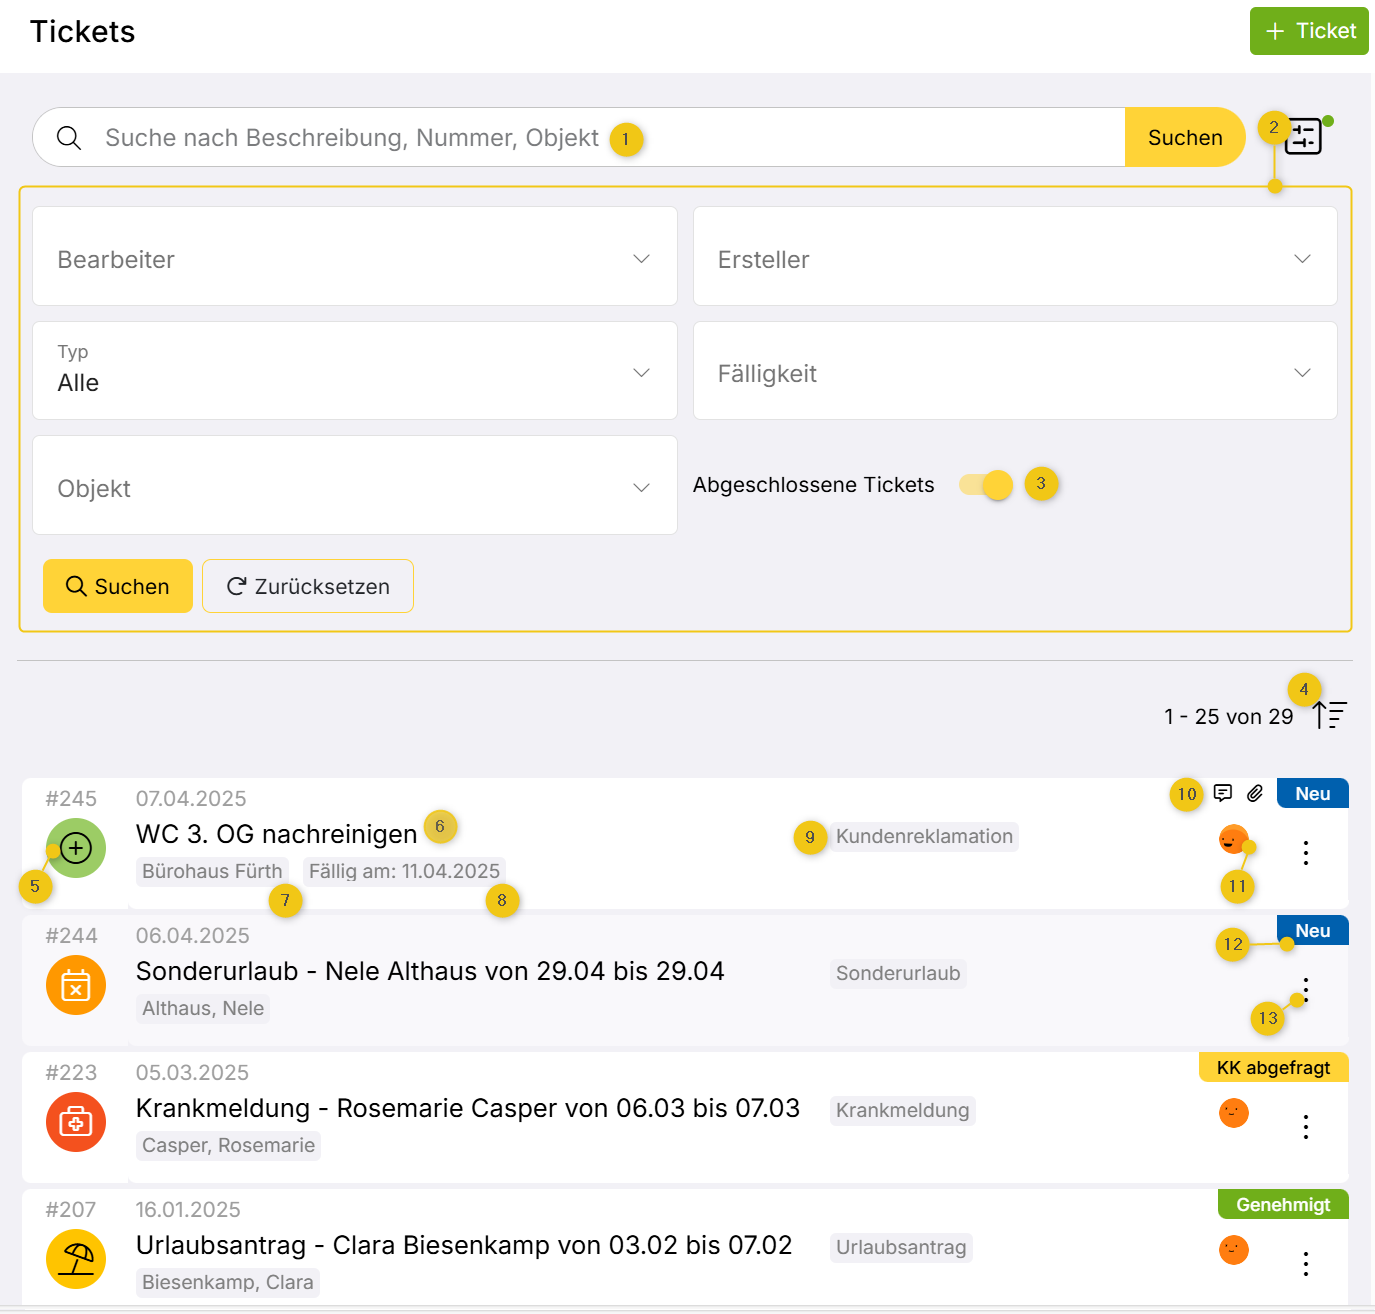This screenshot has height=1314, width=1375.
Task: Open three-dot menu for ticket #245
Action: [x=1306, y=853]
